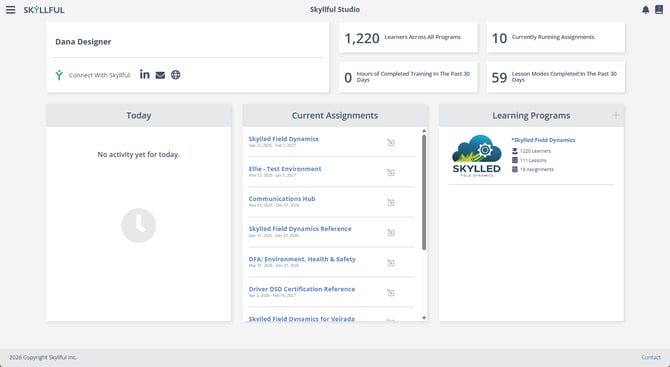Viewport: 670px width, 367px height.
Task: Open Skylled Field Dynamics Reference assignment
Action: click(300, 229)
